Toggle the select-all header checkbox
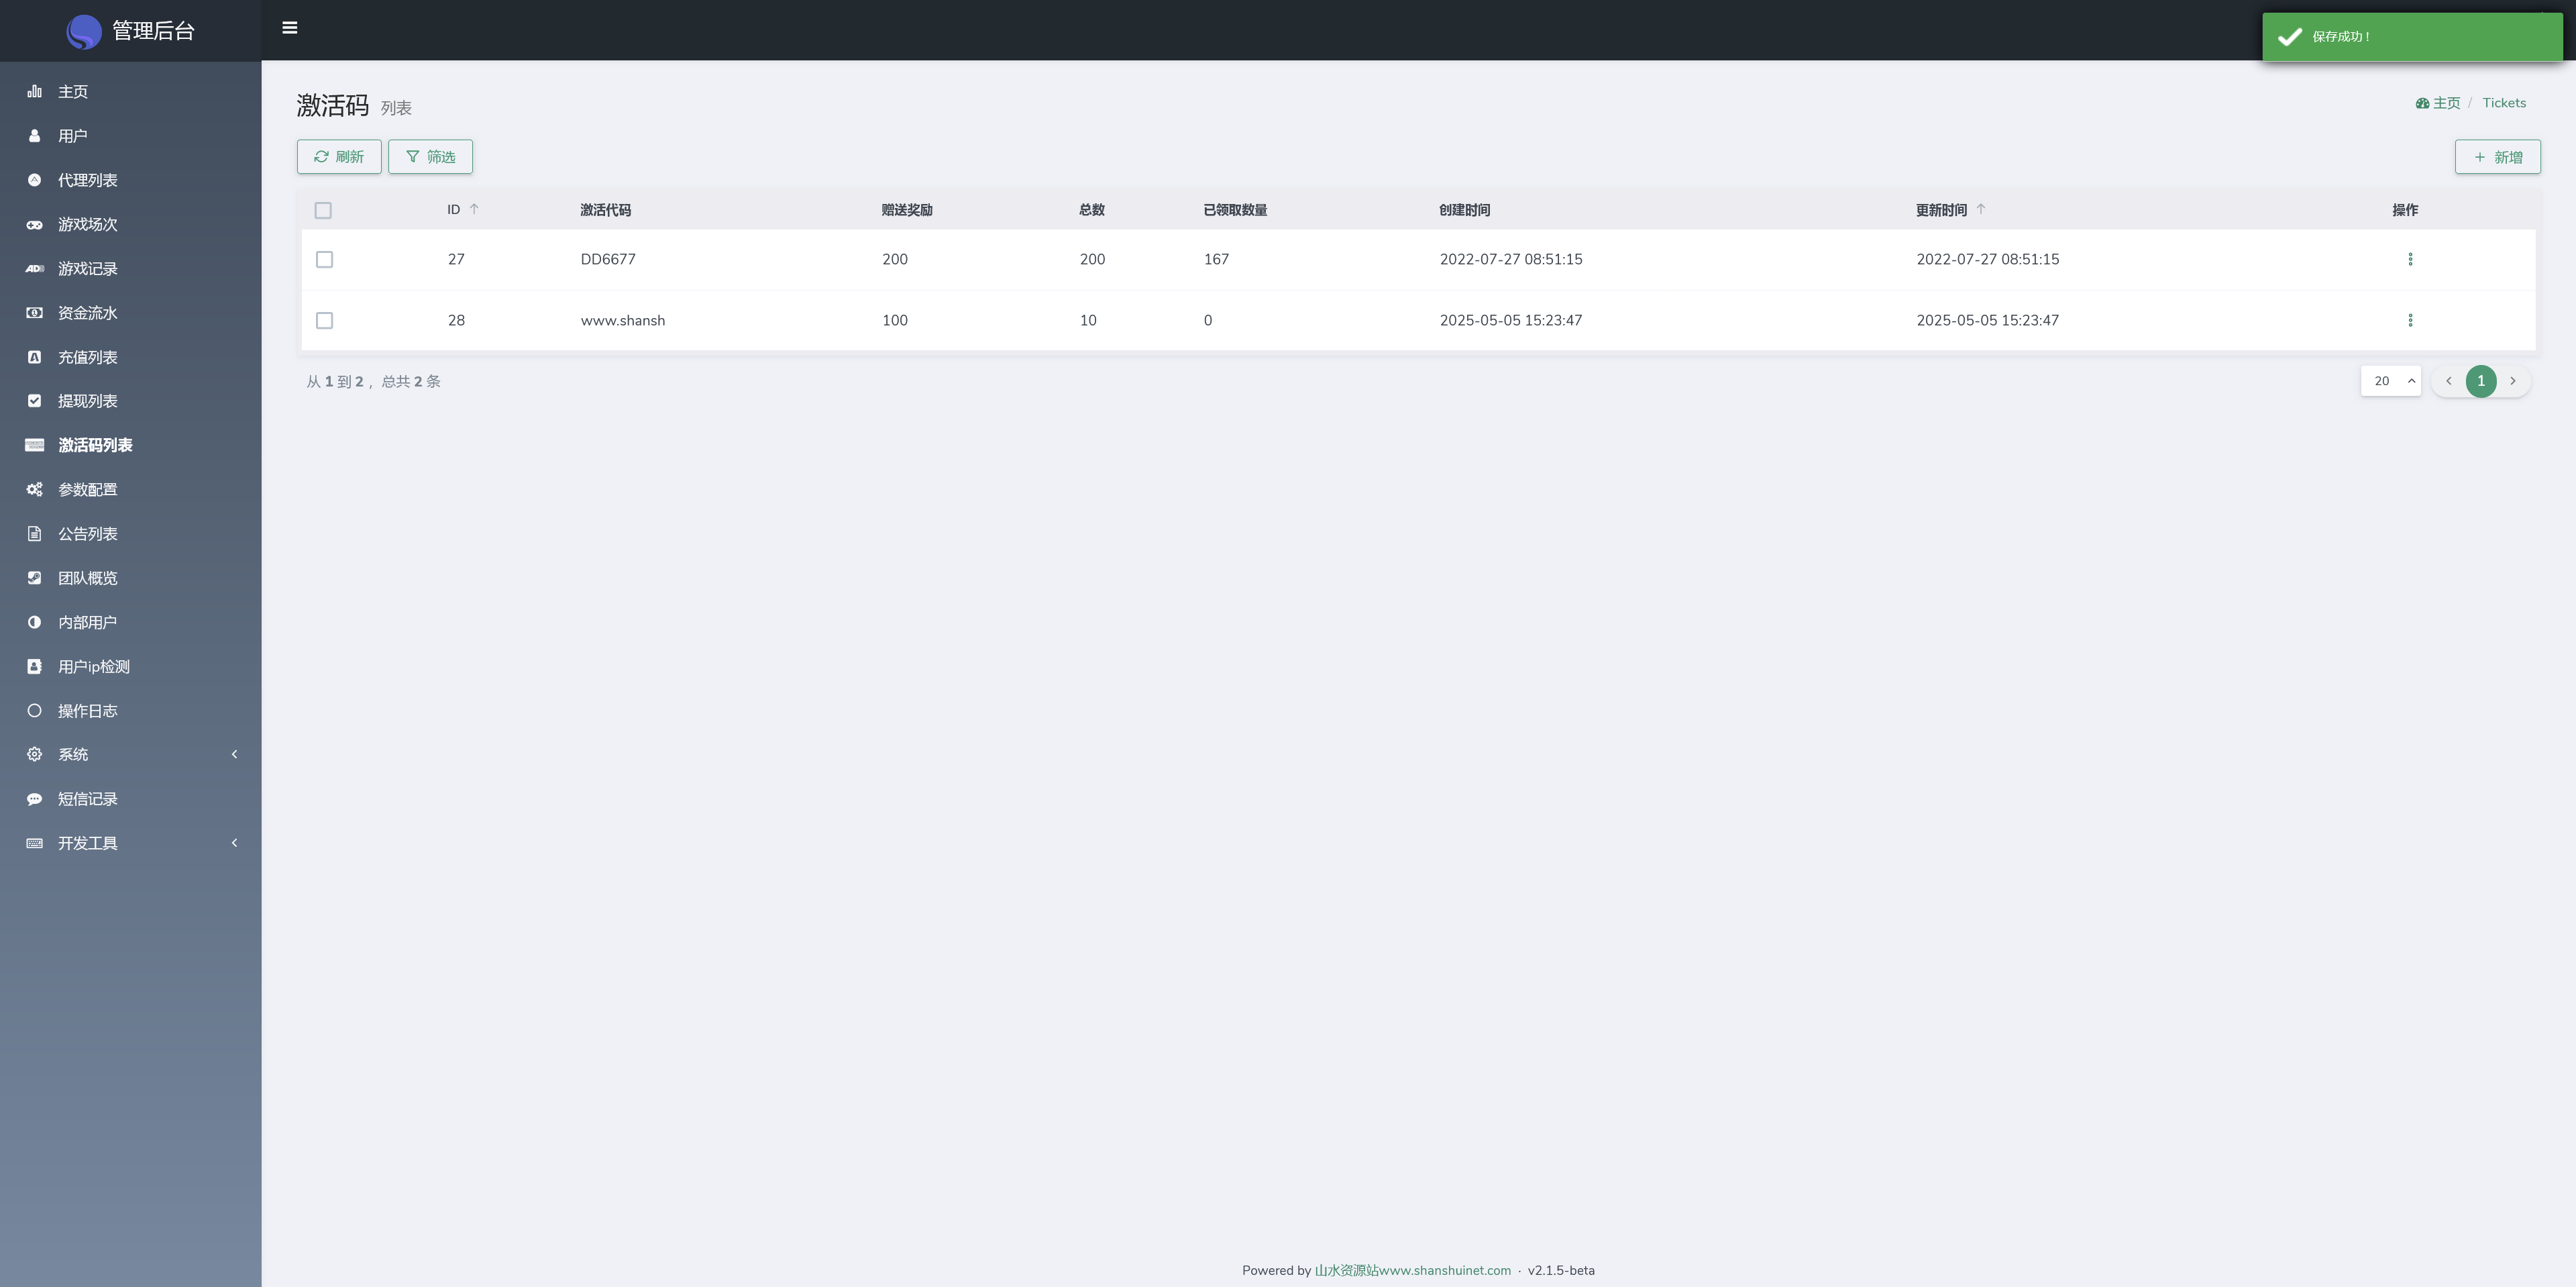Screen dimensions: 2576x1287 [323, 210]
